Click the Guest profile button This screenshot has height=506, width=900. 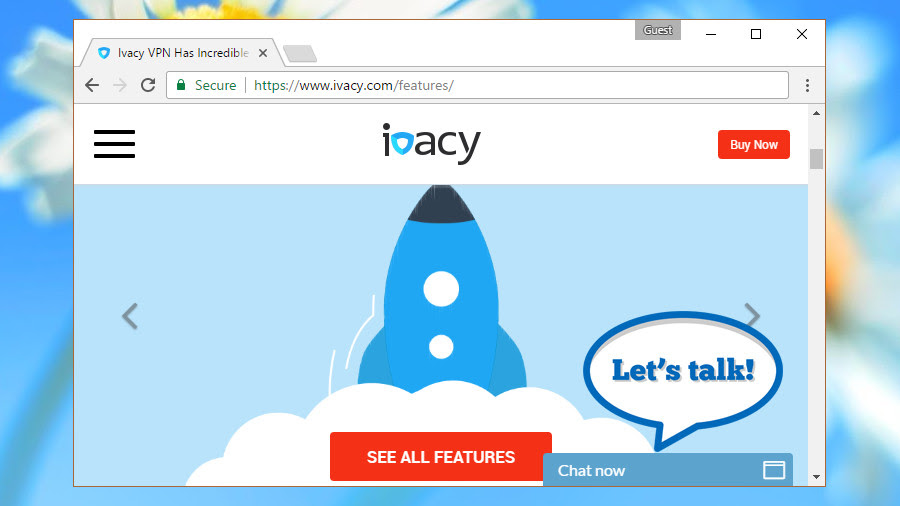pyautogui.click(x=658, y=30)
